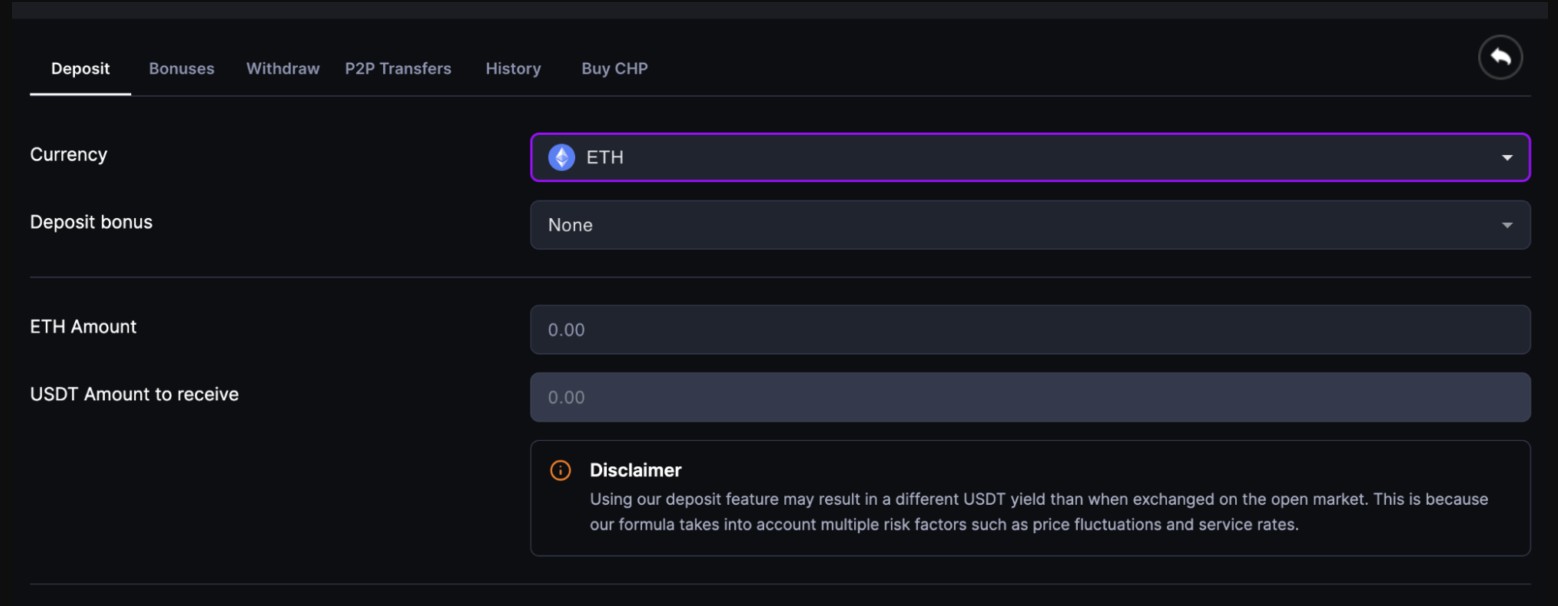
Task: Select the Deposit tab
Action: point(80,69)
